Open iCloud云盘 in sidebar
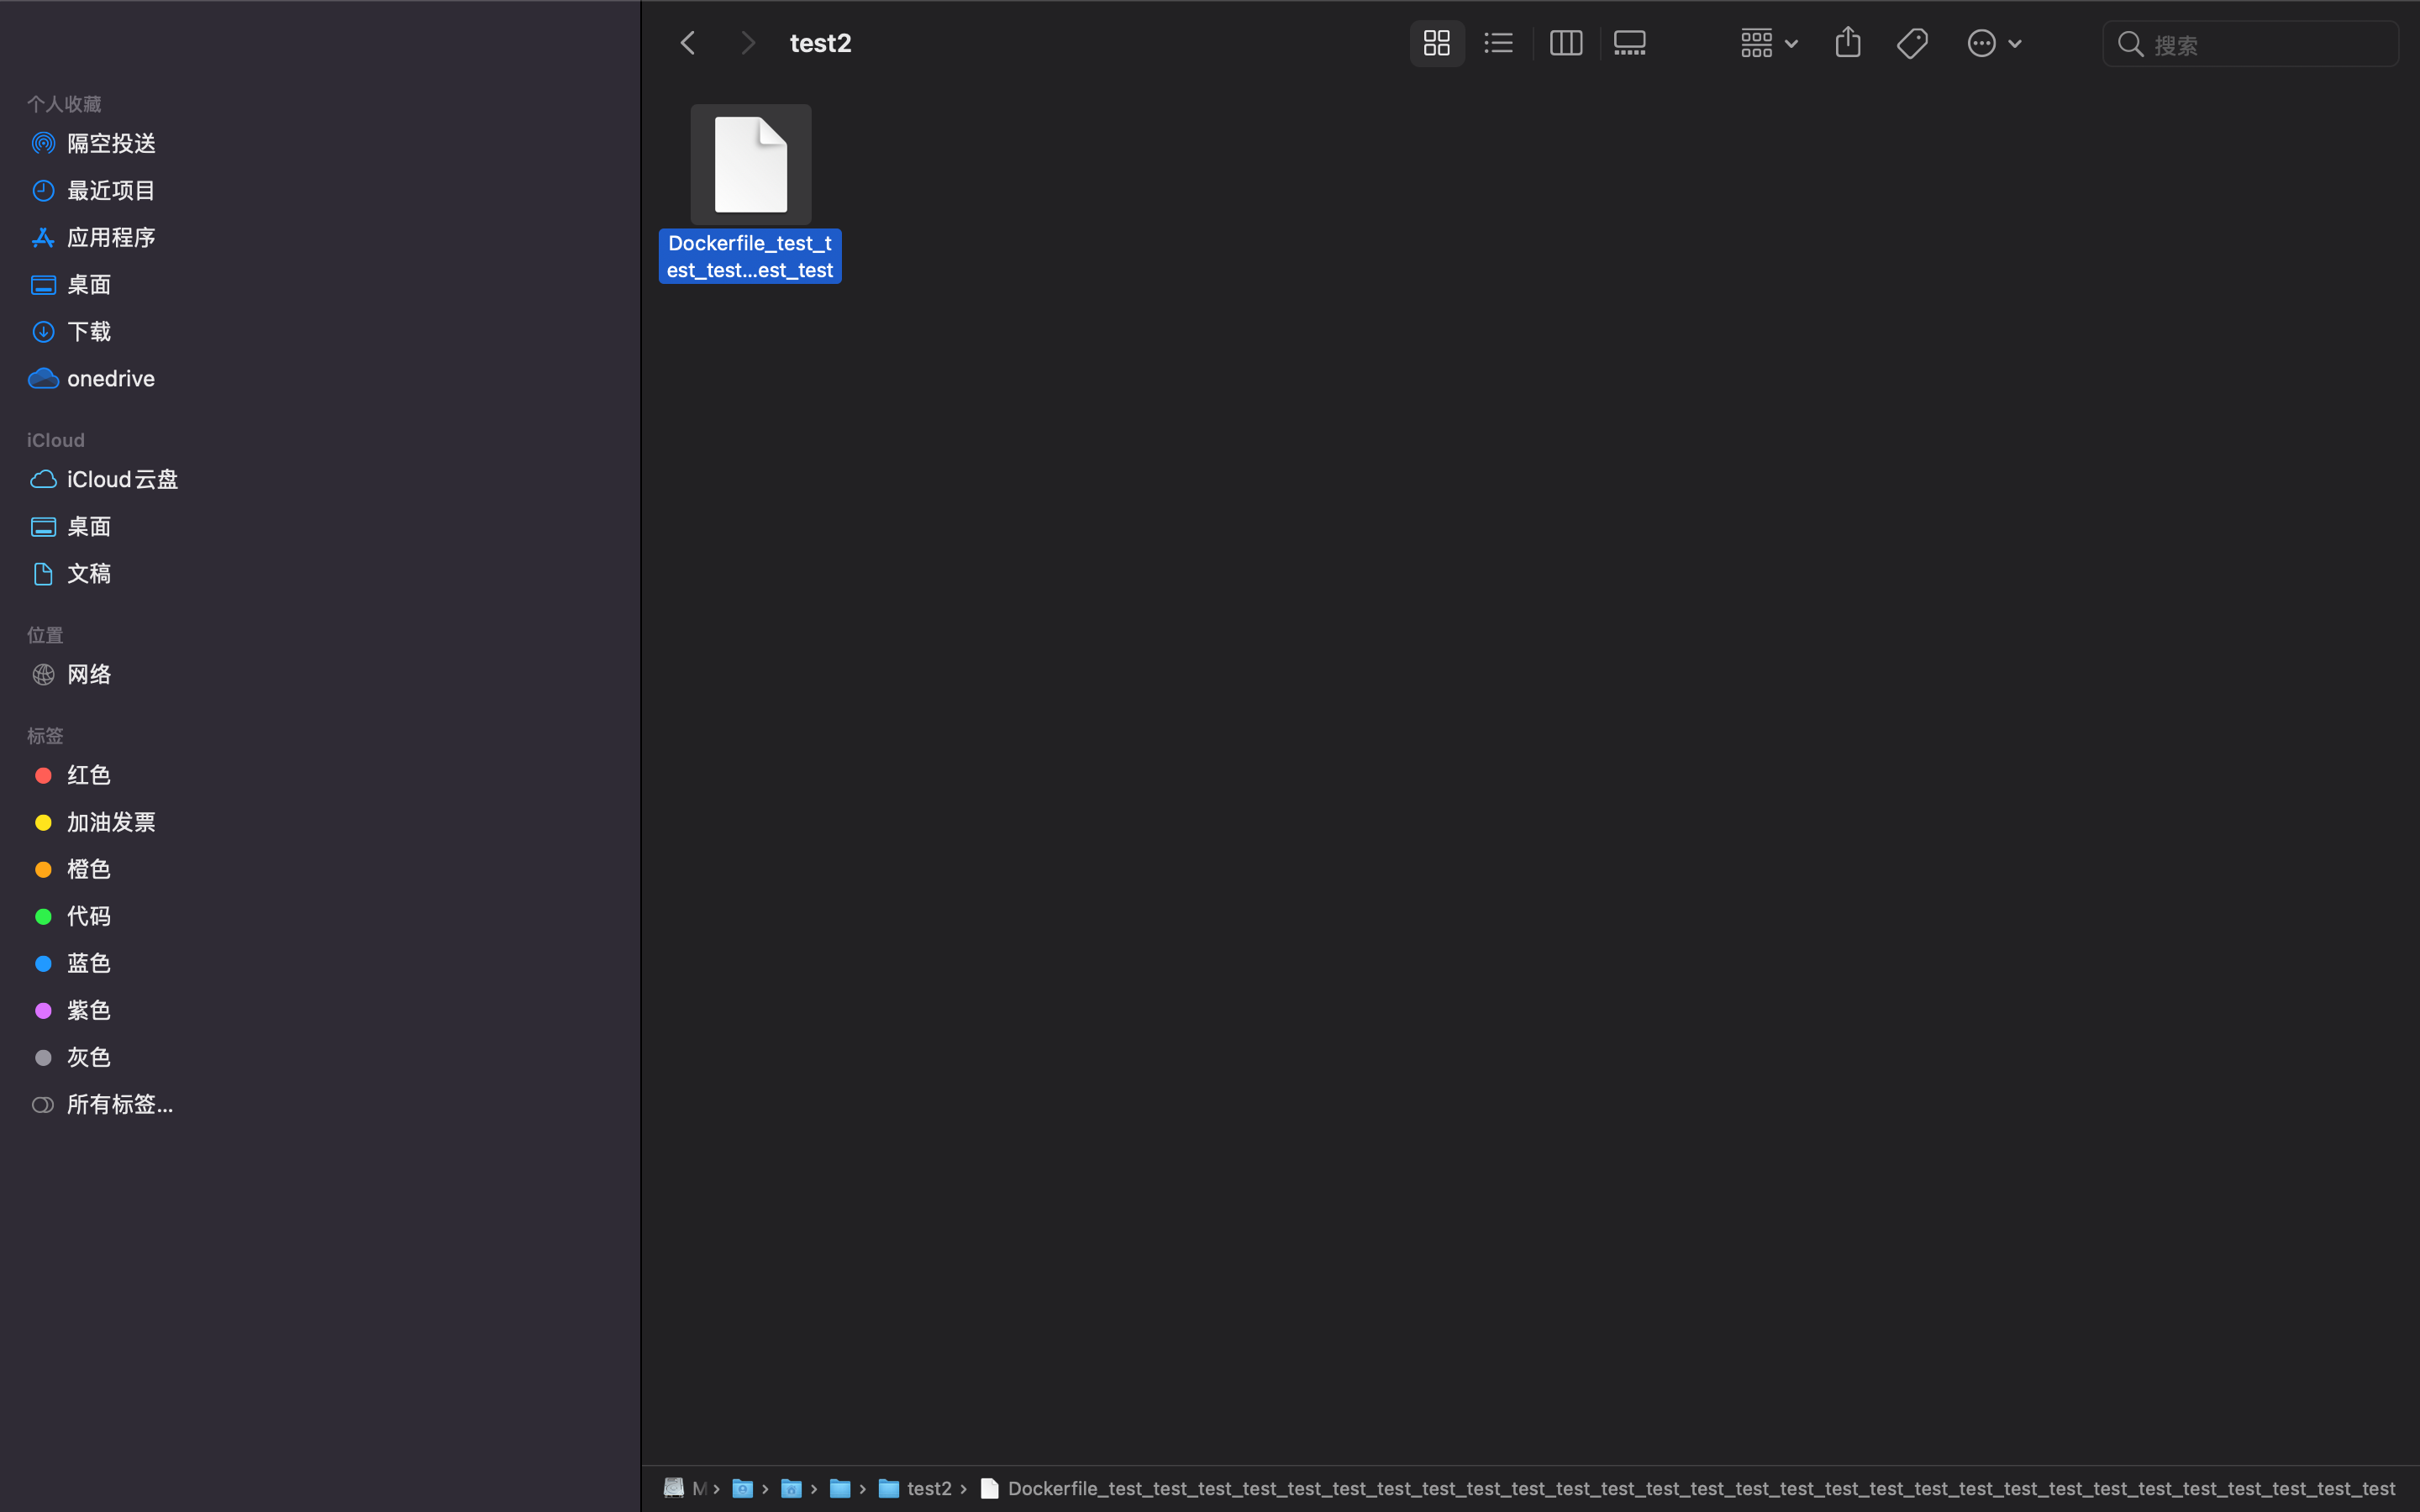 coord(122,480)
